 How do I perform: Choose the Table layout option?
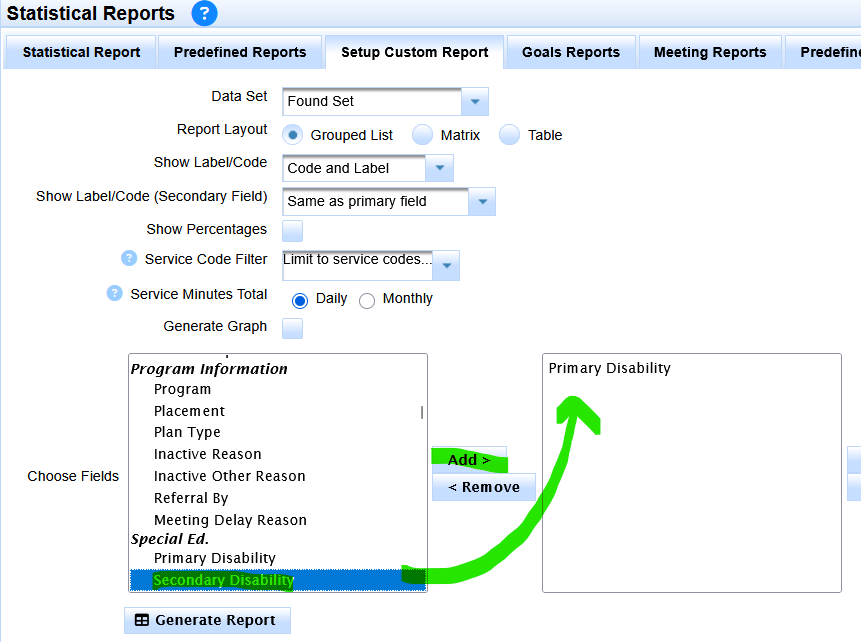(x=509, y=135)
